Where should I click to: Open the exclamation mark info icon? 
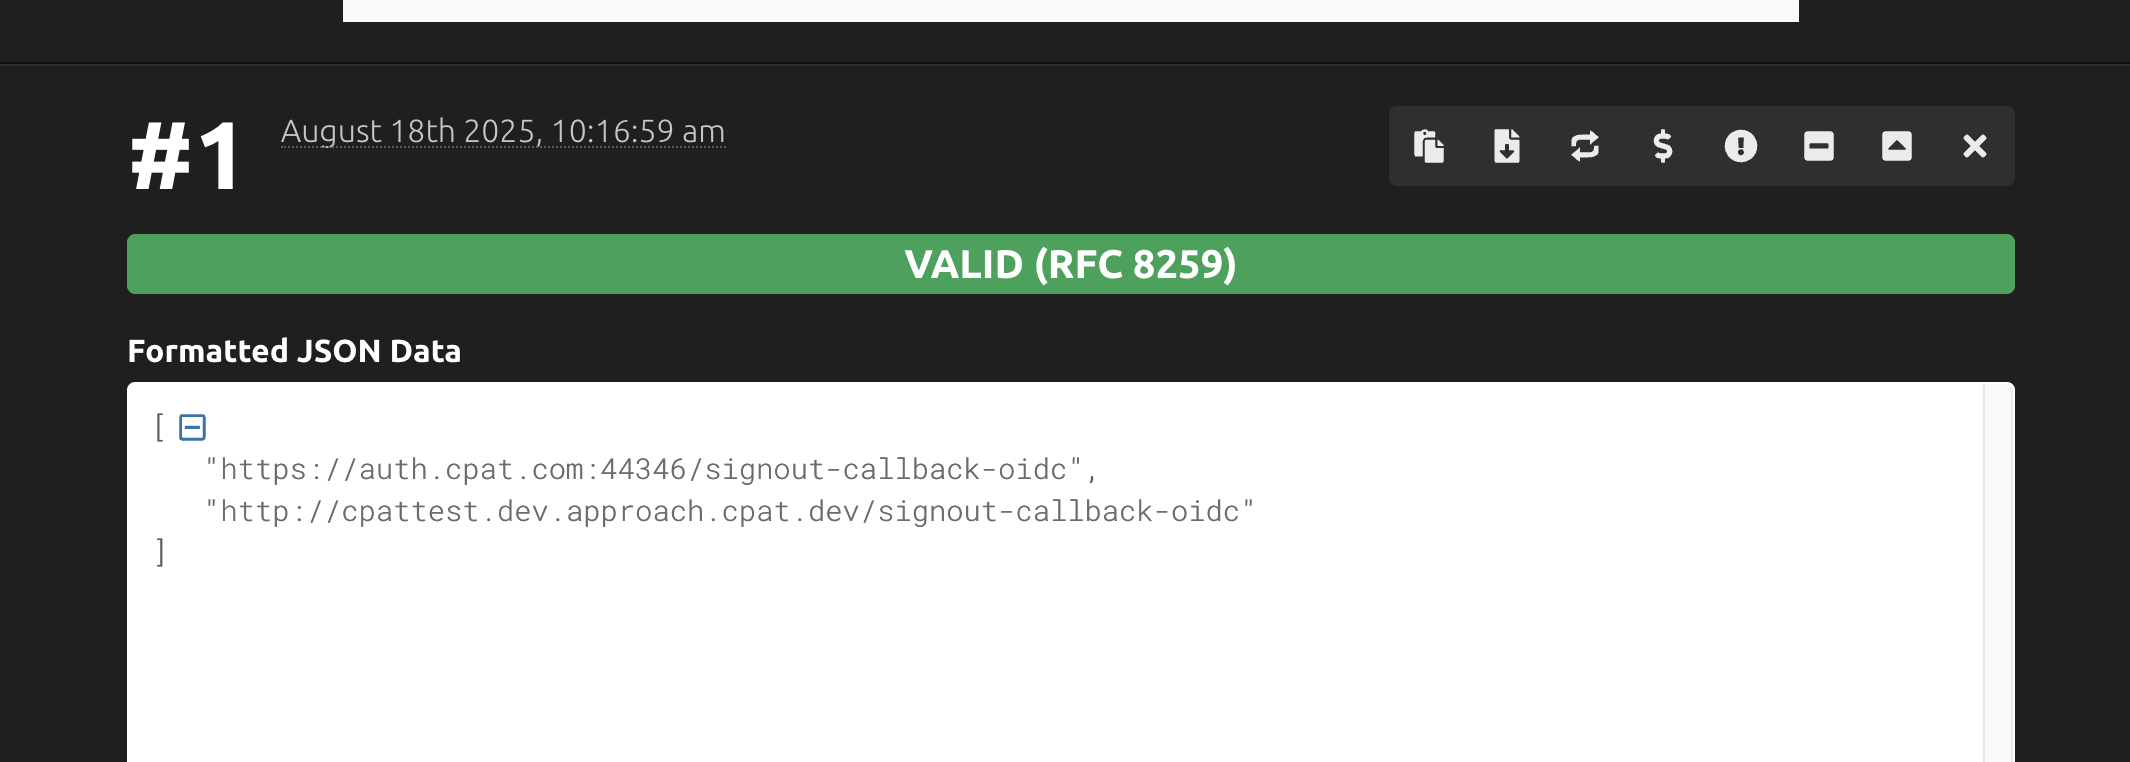coord(1741,146)
